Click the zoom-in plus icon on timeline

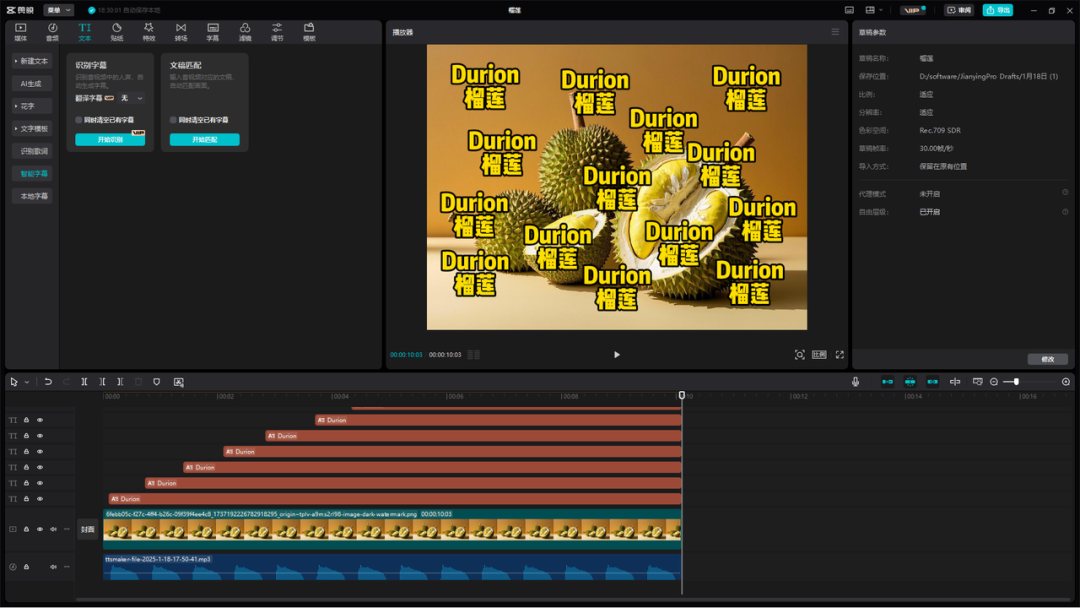[1066, 382]
